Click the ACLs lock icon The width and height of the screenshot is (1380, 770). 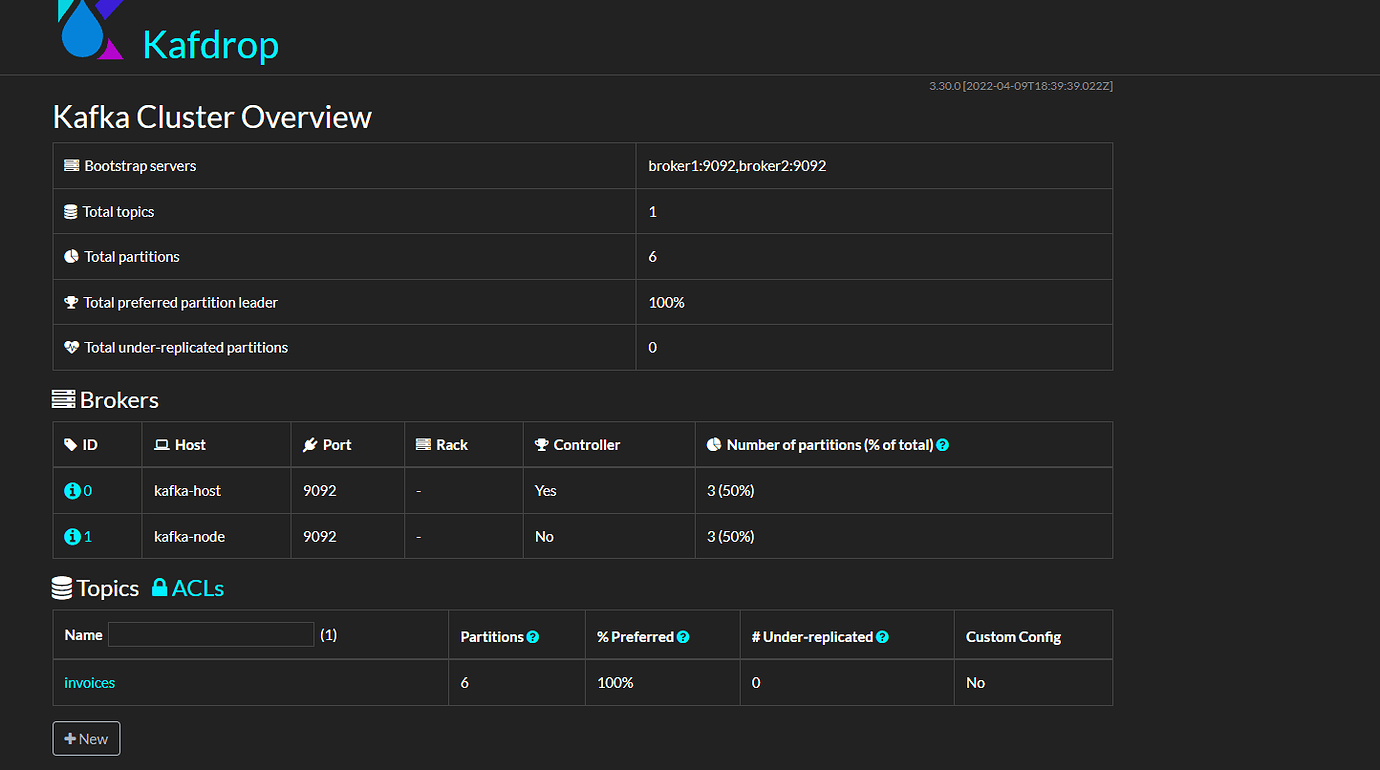160,588
